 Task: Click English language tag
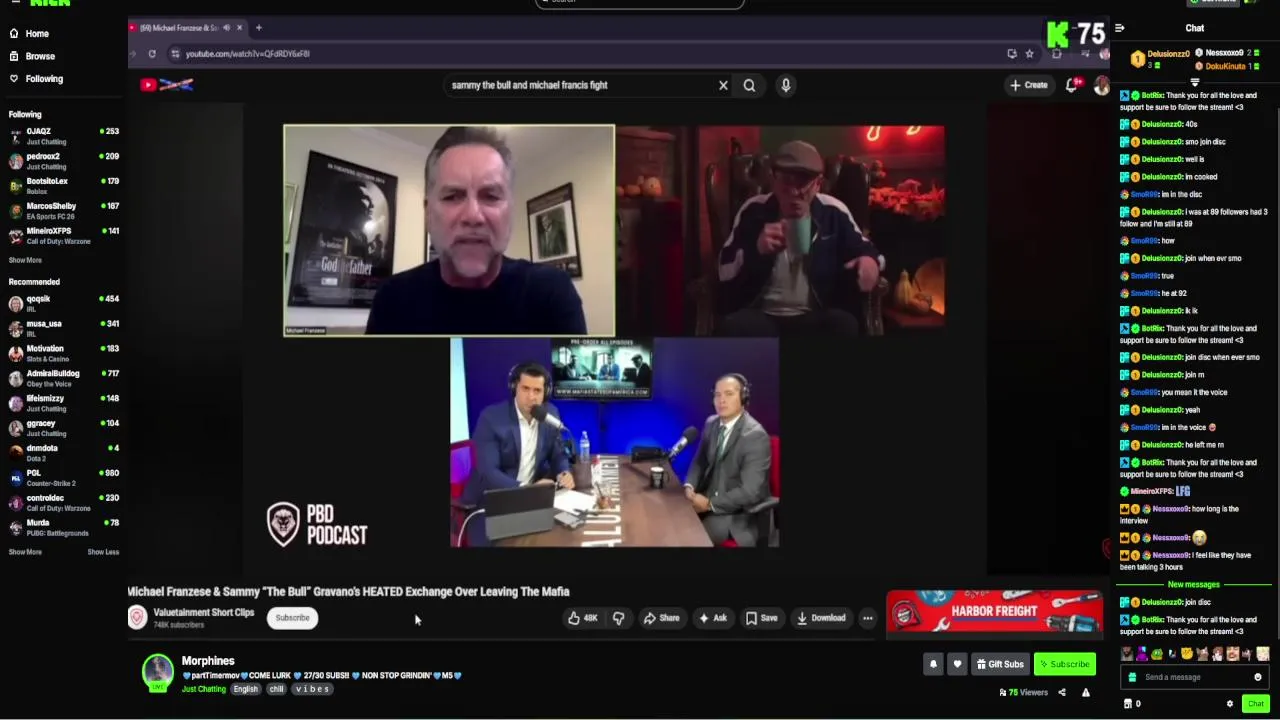(246, 689)
